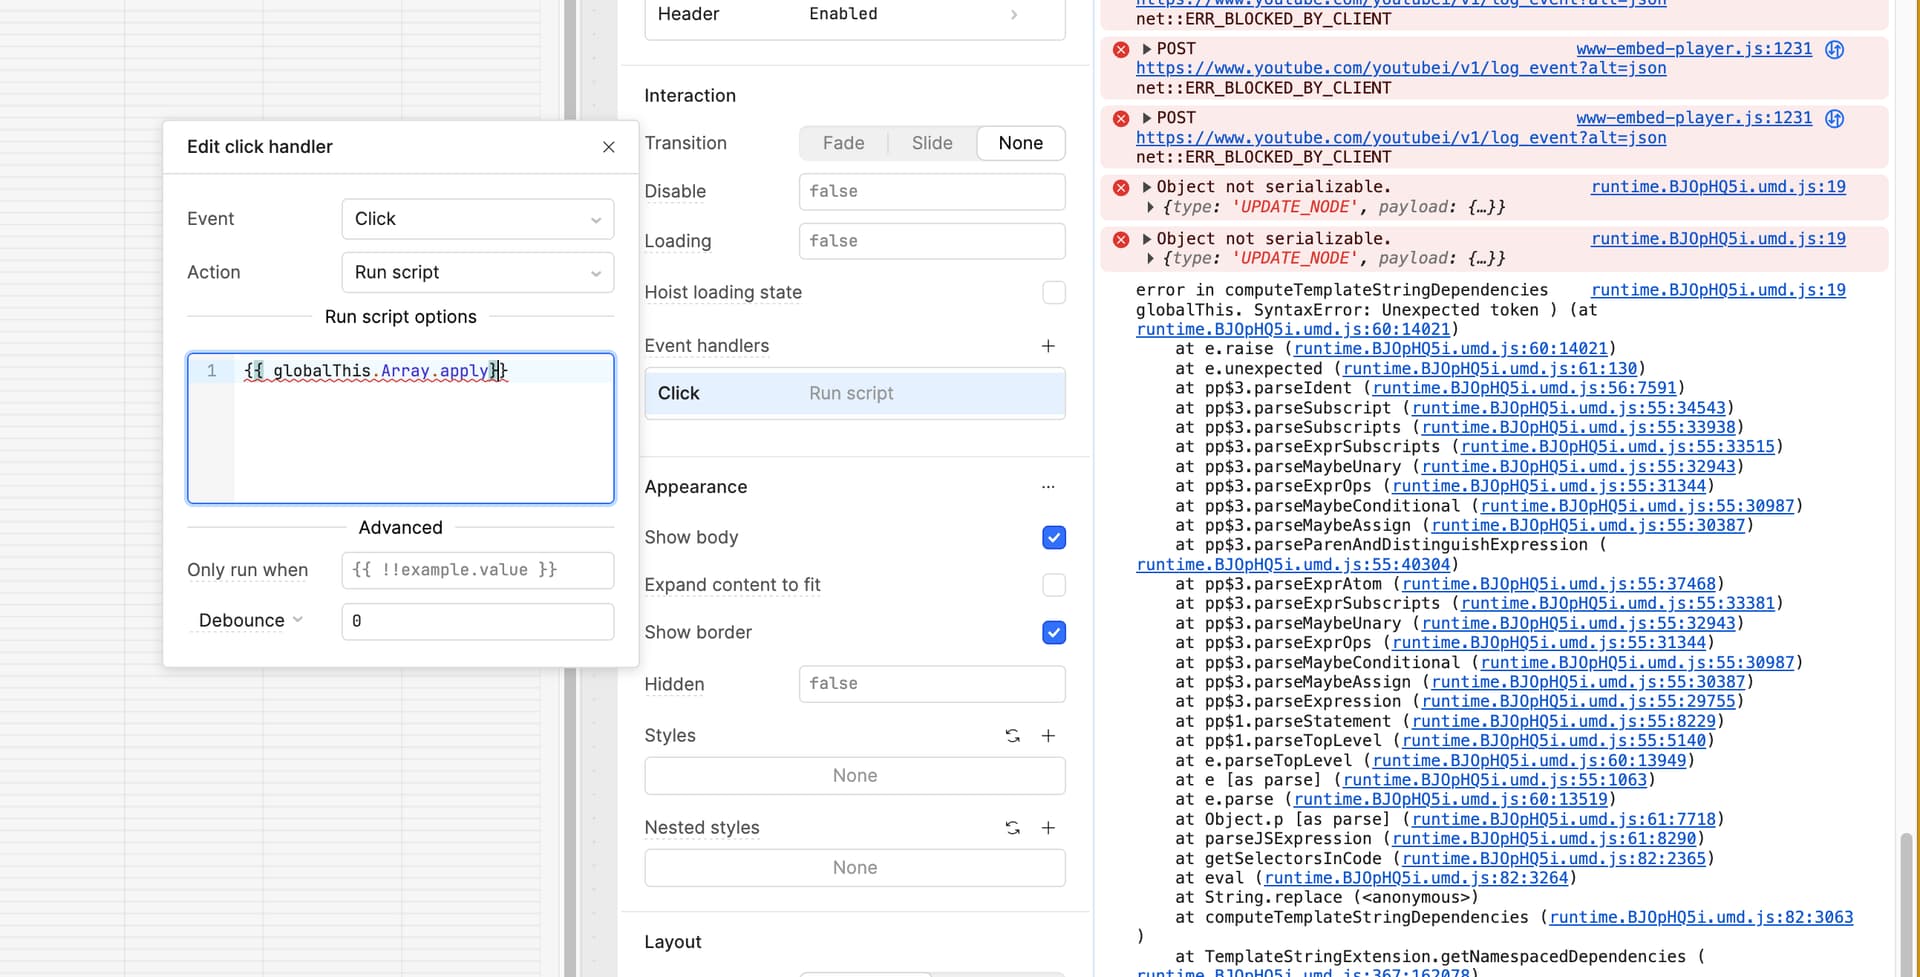
Task: Click the Only run when input field
Action: click(477, 570)
